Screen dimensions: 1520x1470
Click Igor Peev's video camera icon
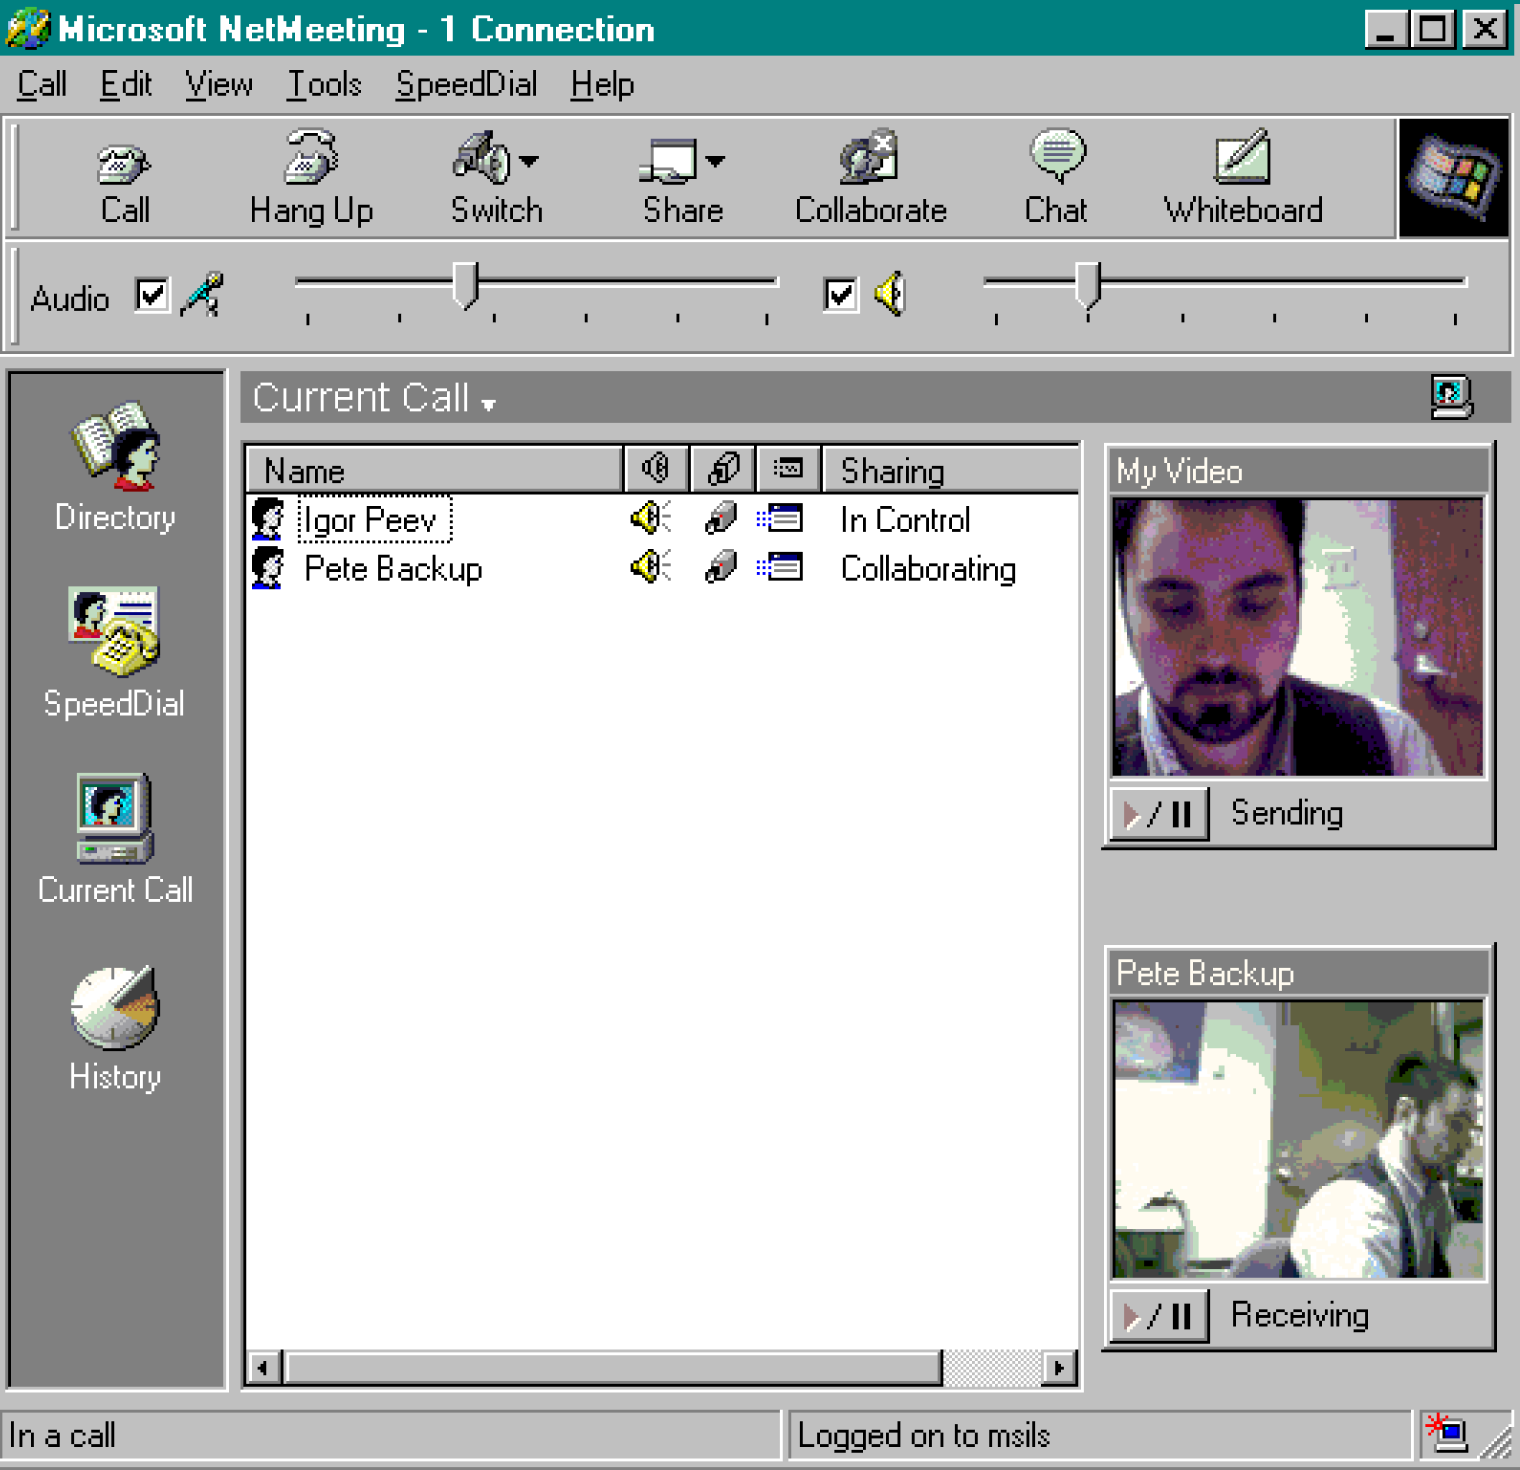click(720, 518)
